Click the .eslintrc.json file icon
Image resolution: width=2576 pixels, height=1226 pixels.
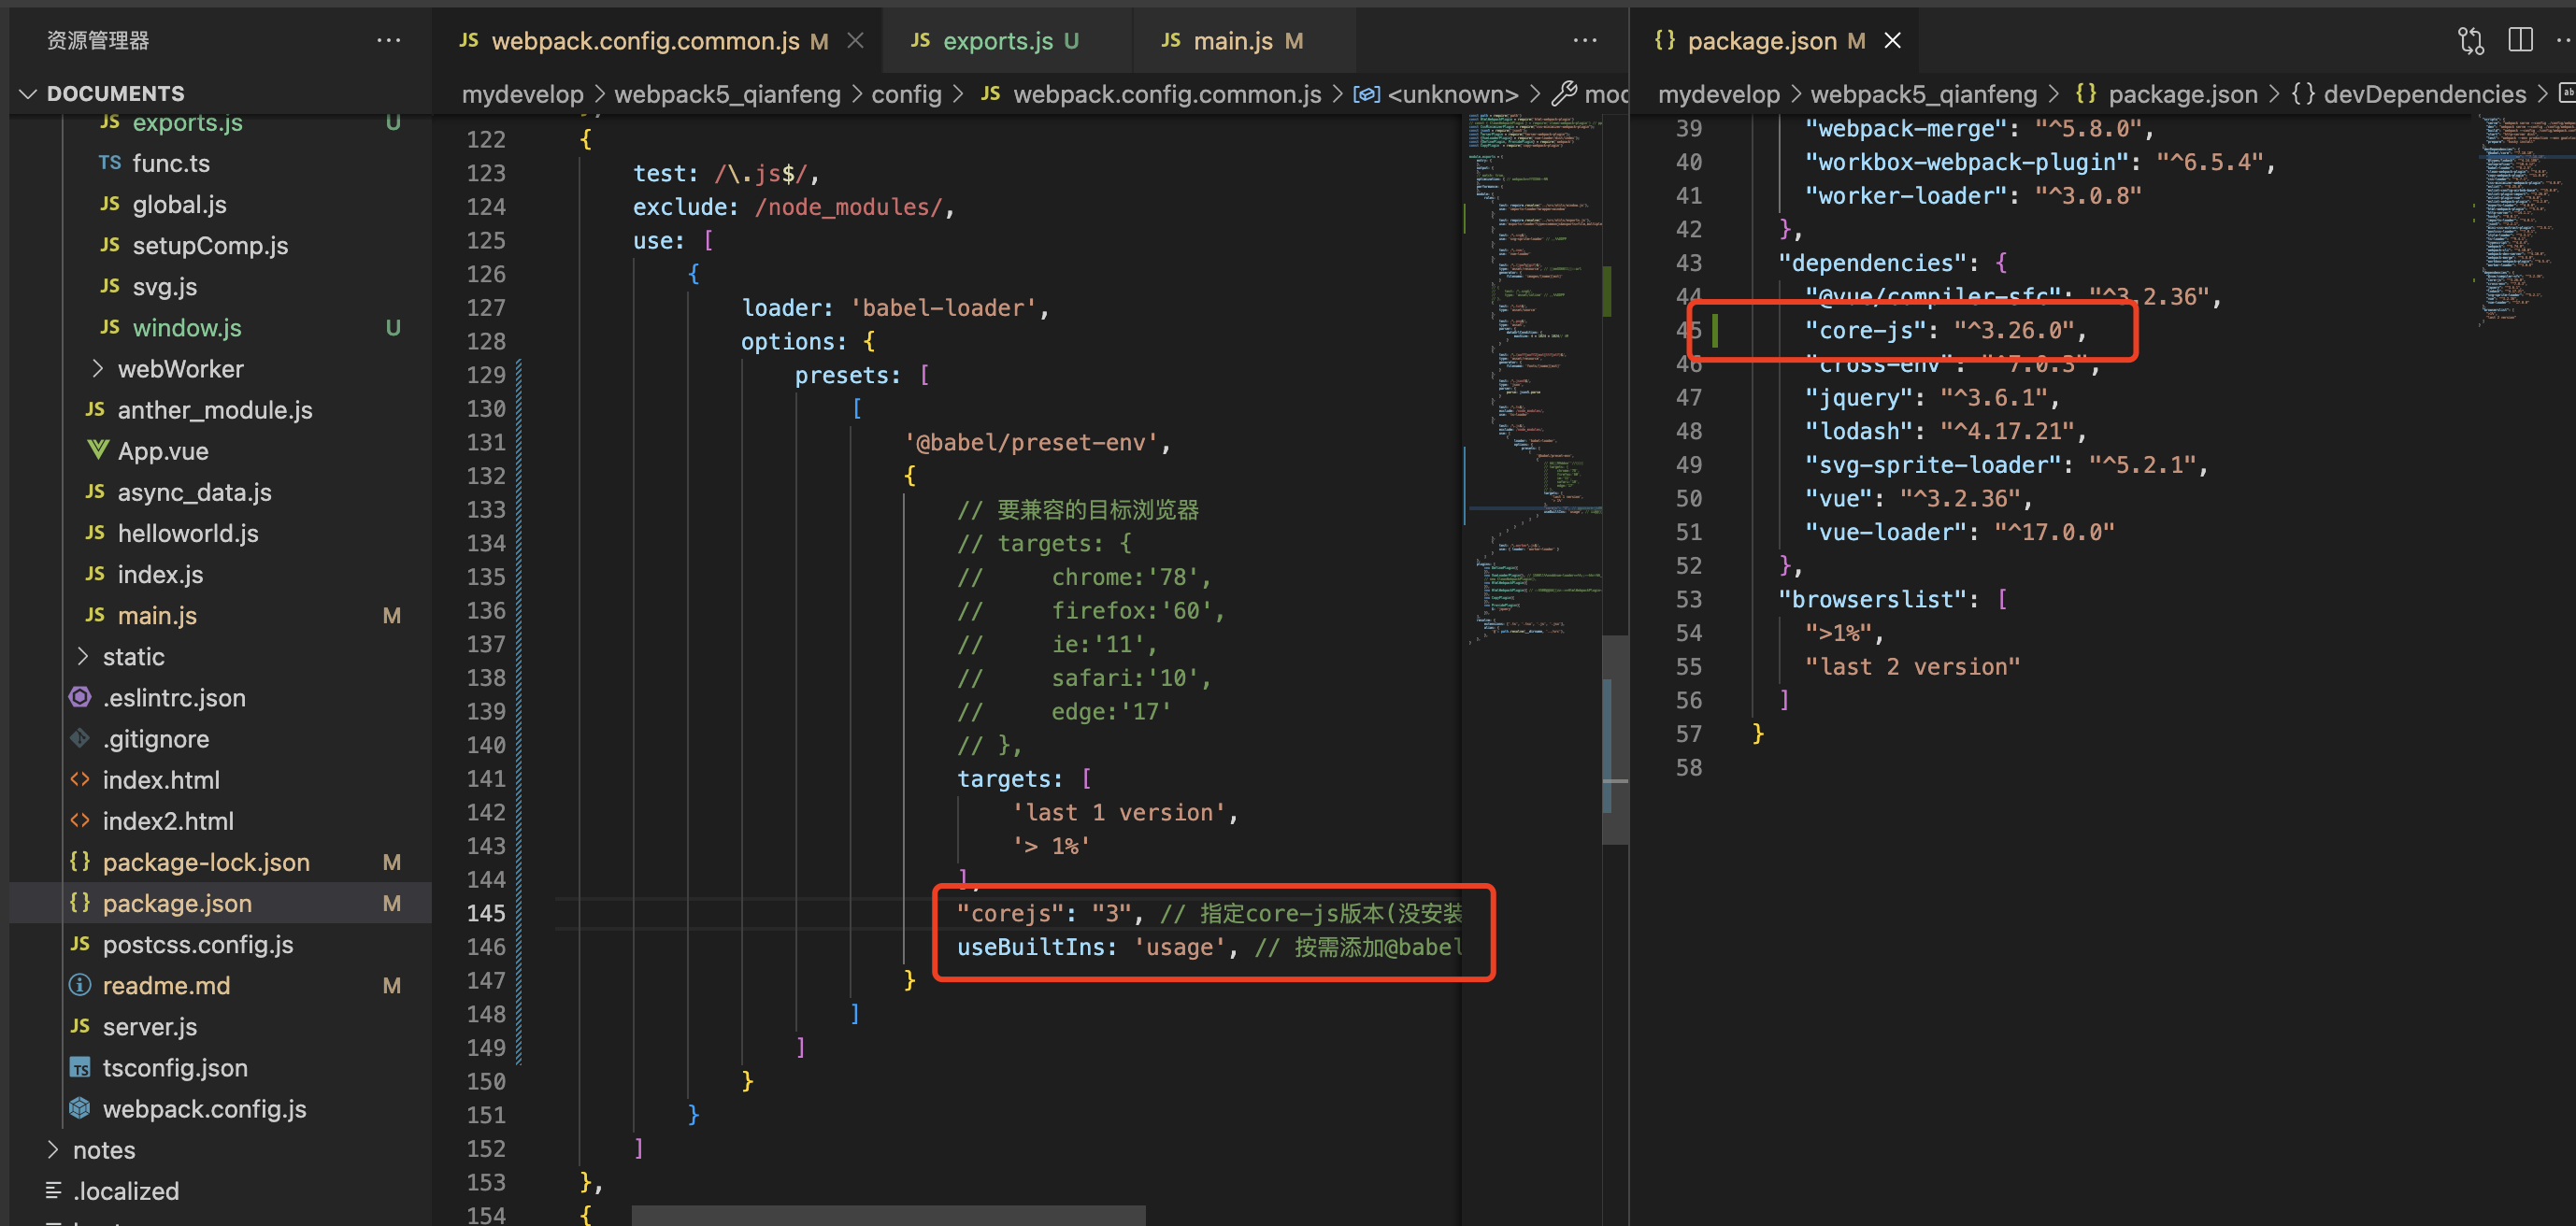[x=80, y=698]
